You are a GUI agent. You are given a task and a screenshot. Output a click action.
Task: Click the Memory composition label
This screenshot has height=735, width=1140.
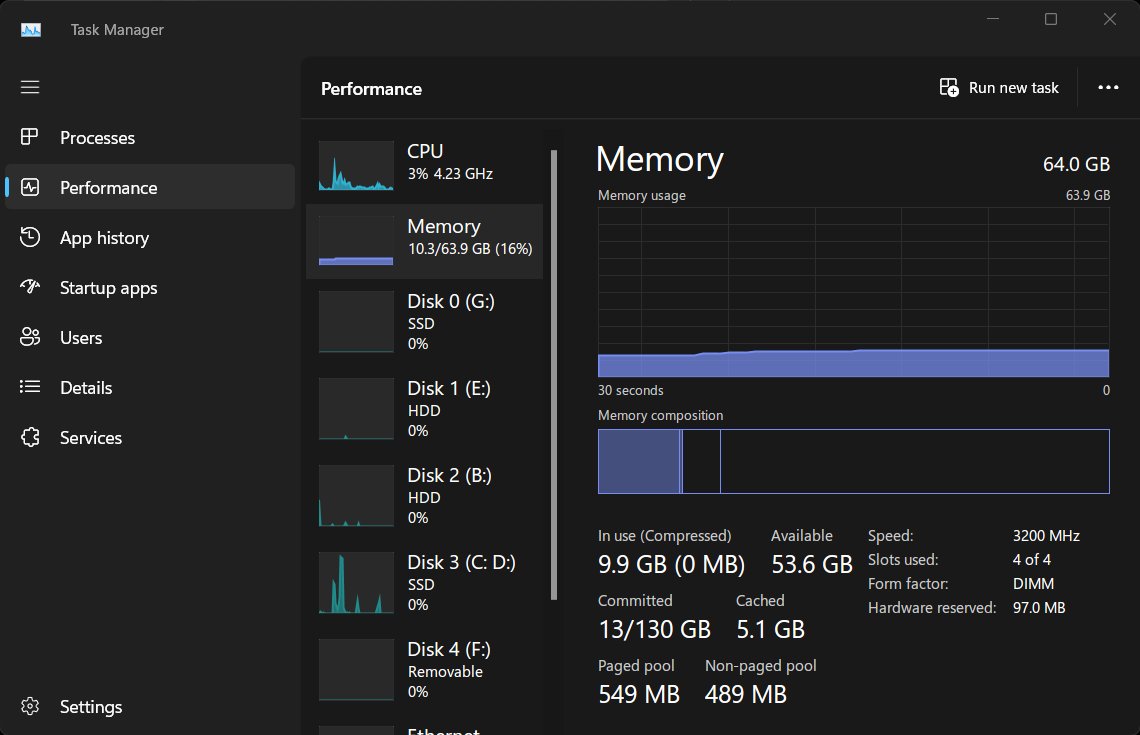(x=660, y=415)
